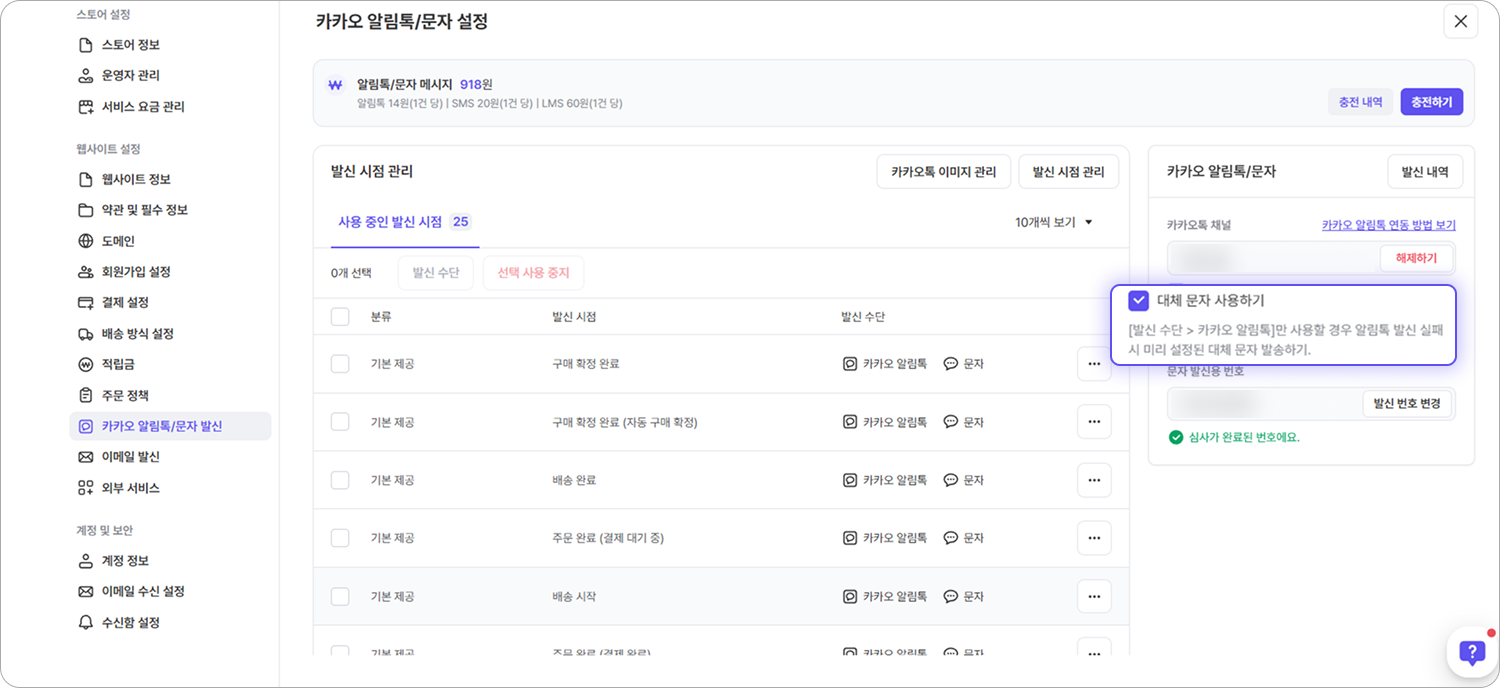Click 발신 번호 변경 button
1500x688 pixels.
pos(1407,404)
